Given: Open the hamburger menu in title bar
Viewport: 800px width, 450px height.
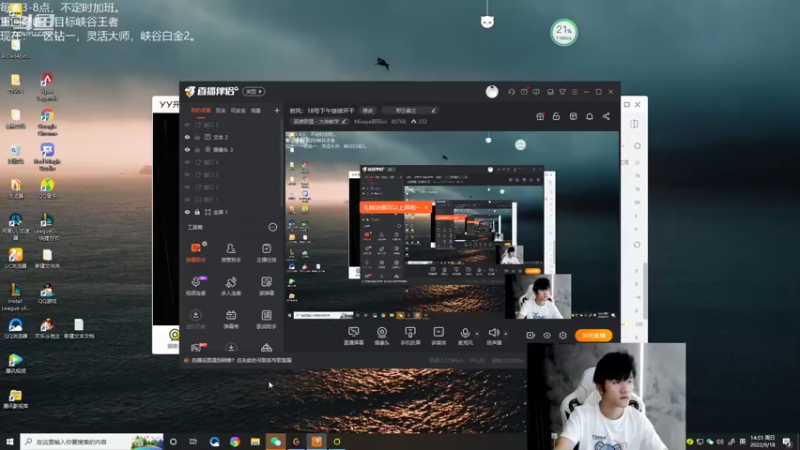Looking at the screenshot, I should pyautogui.click(x=574, y=92).
